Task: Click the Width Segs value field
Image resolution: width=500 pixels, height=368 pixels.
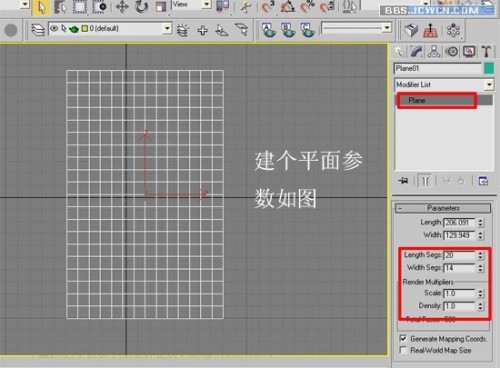Action: [x=459, y=268]
